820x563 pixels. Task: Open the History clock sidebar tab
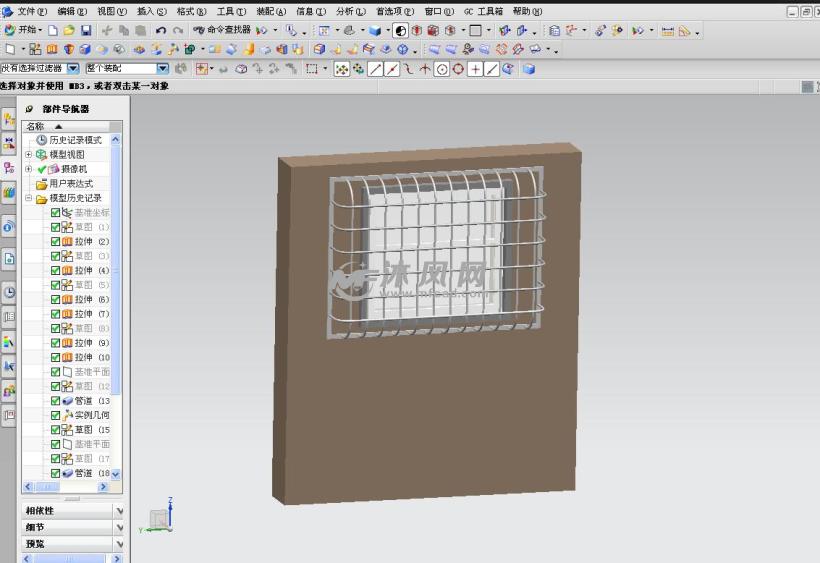pyautogui.click(x=9, y=293)
